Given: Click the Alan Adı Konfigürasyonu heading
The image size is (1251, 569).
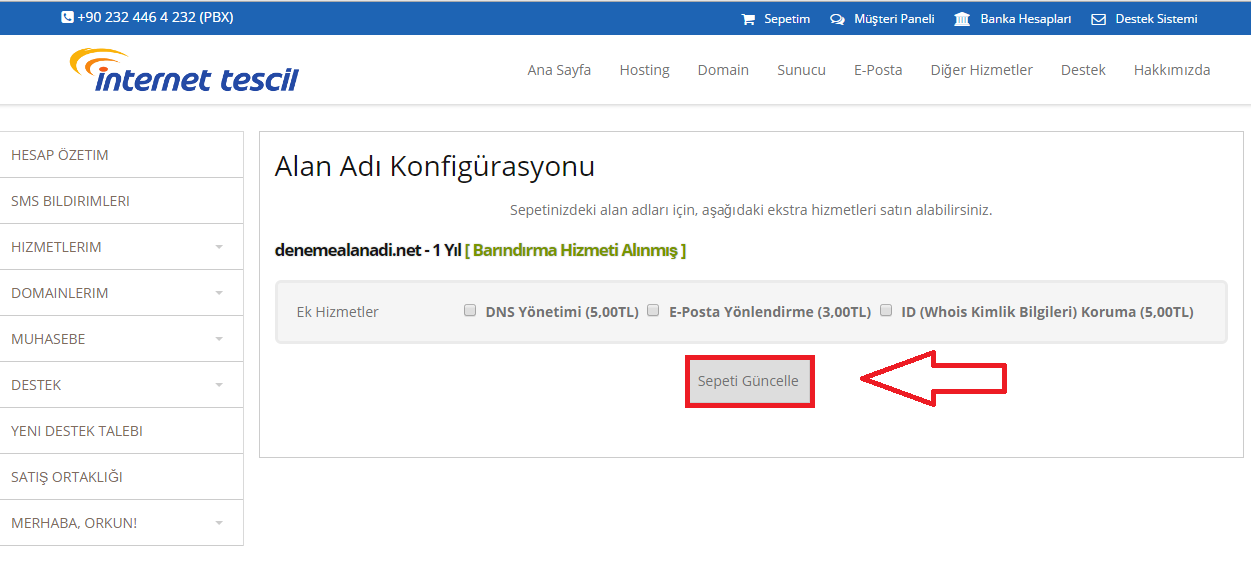Looking at the screenshot, I should click(x=435, y=166).
